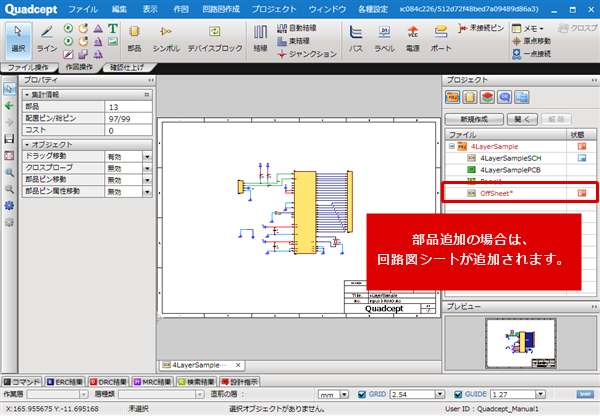
Task: Select the Text (T) drawing tool
Action: point(112,29)
